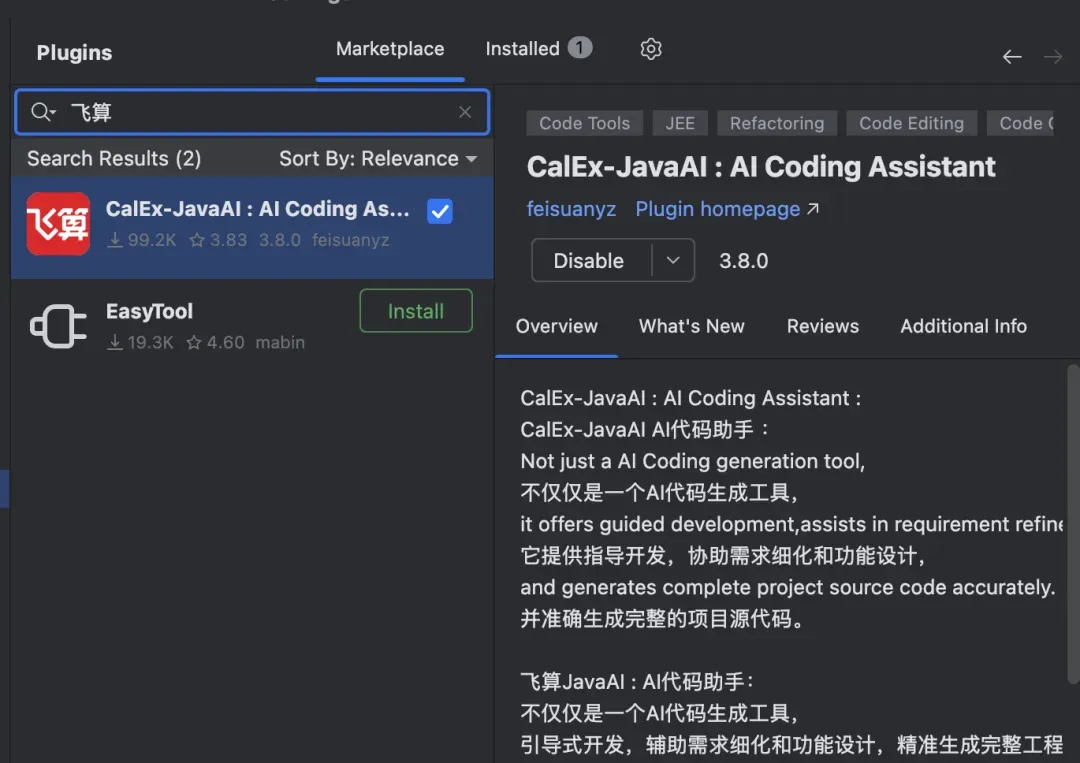Click the Plugins heading
This screenshot has width=1080, height=763.
pos(74,52)
